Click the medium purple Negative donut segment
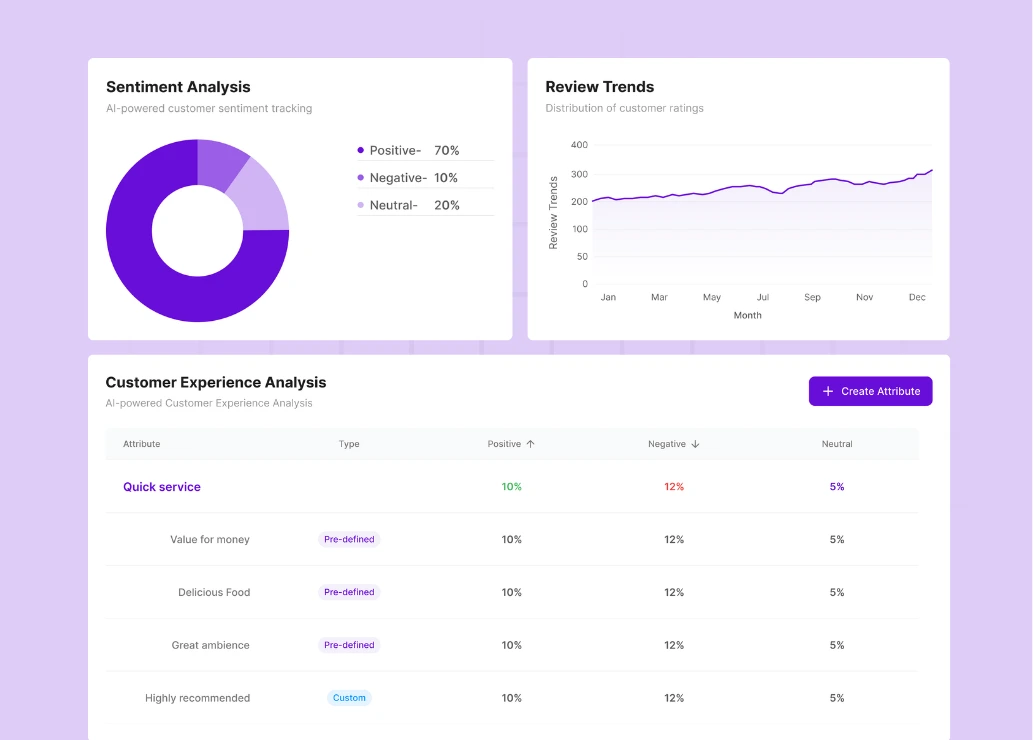Screen dimensions: 1033x740 (x=219, y=164)
